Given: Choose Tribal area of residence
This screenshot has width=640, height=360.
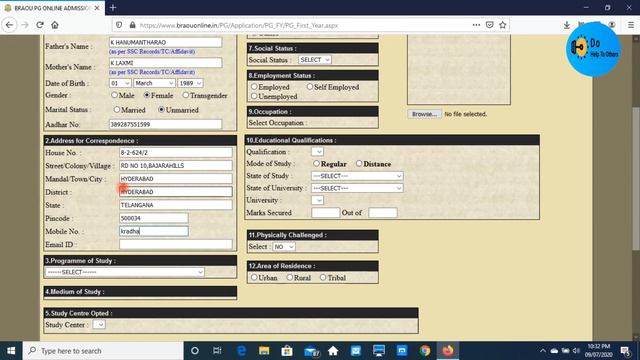Looking at the screenshot, I should 323,277.
